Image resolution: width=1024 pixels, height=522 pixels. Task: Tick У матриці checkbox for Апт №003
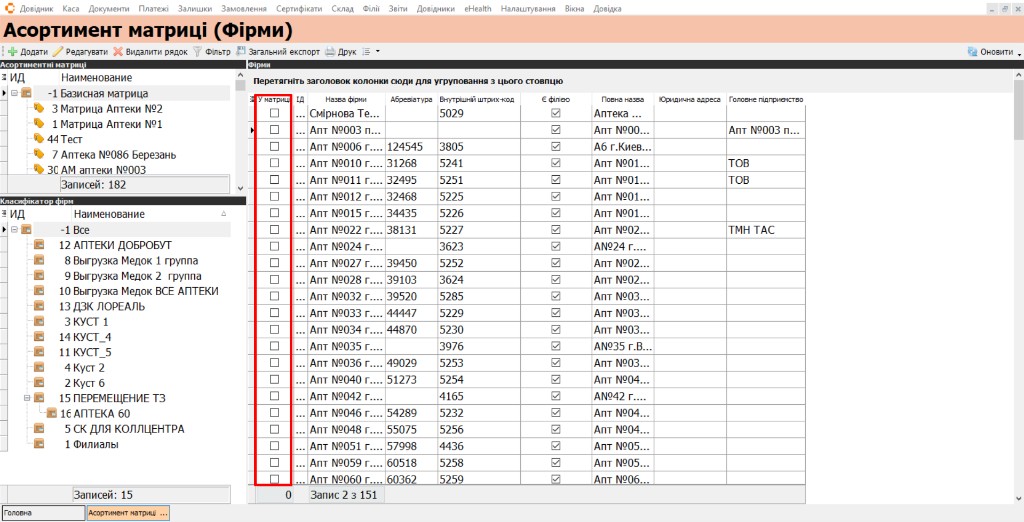point(274,130)
